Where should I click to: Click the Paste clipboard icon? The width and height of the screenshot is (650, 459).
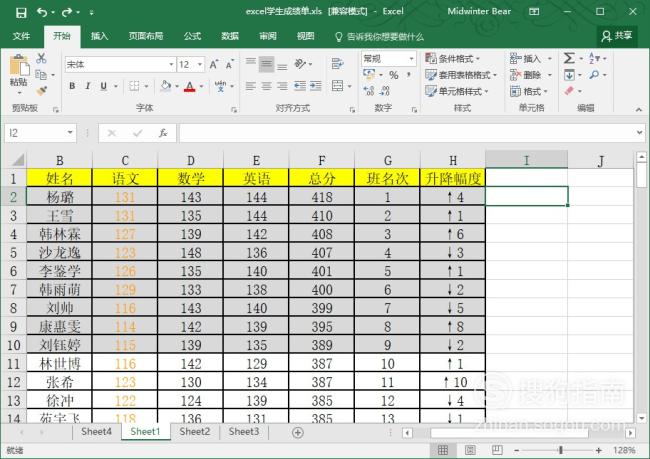19,66
